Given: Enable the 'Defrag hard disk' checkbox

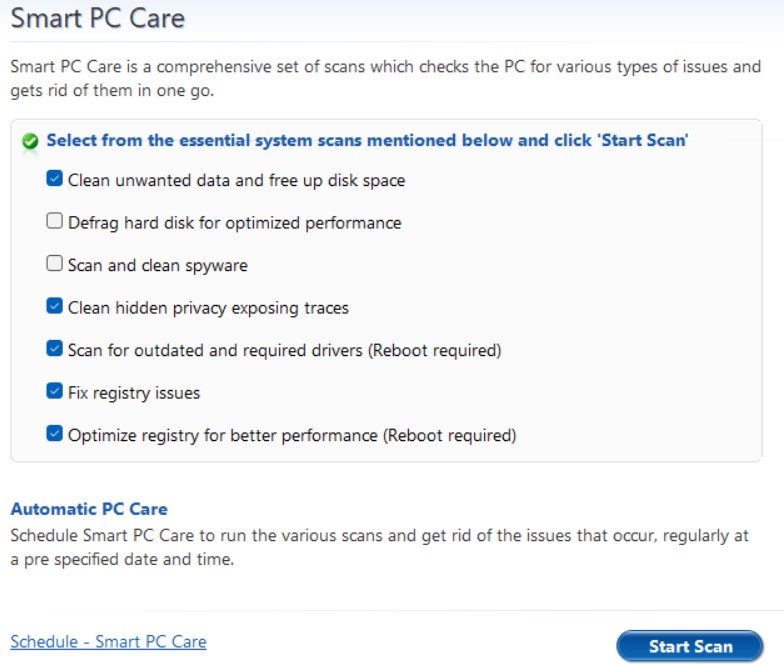Looking at the screenshot, I should point(55,222).
